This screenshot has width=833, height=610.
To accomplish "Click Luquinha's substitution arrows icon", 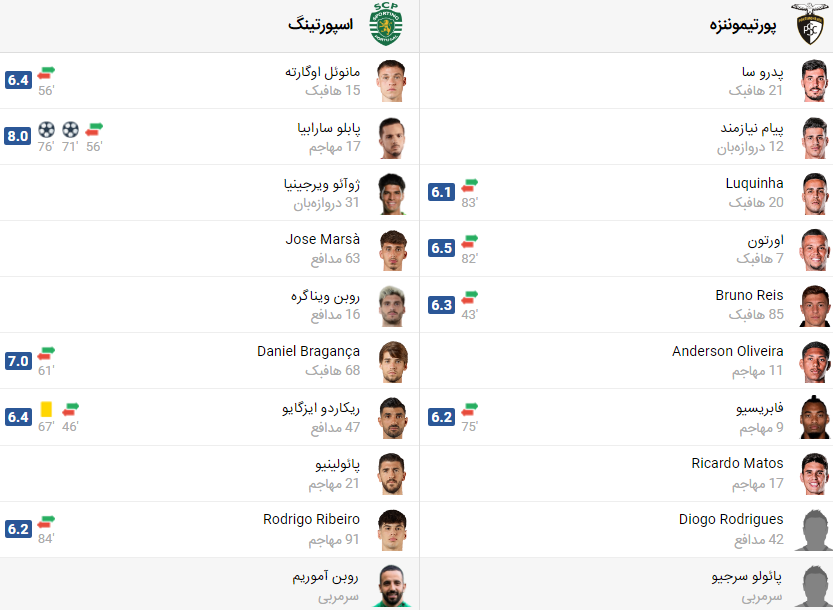I will [x=470, y=185].
